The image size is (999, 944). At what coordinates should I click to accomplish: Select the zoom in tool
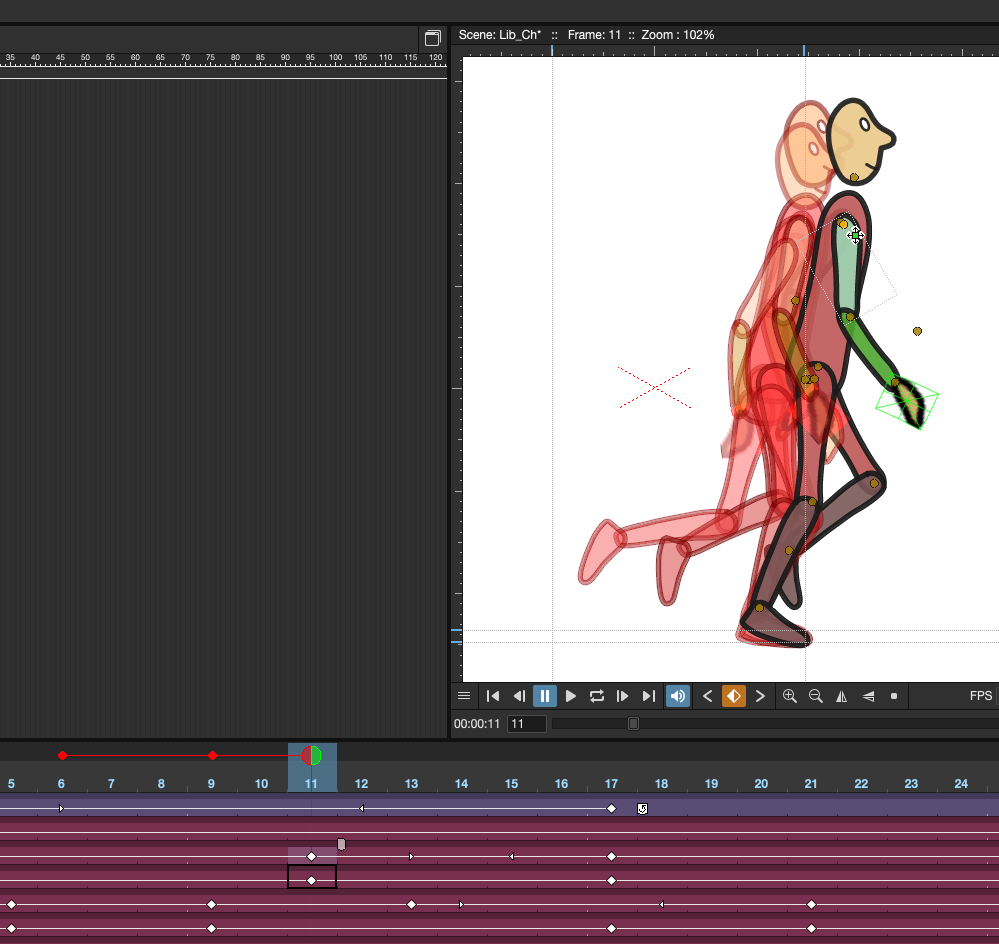click(790, 695)
